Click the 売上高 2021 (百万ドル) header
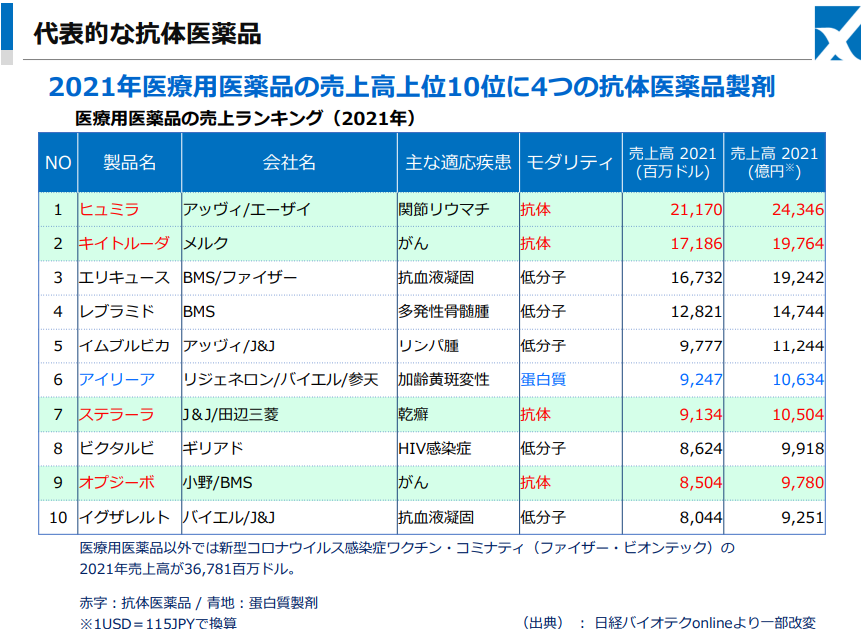This screenshot has height=629, width=861. click(x=673, y=163)
